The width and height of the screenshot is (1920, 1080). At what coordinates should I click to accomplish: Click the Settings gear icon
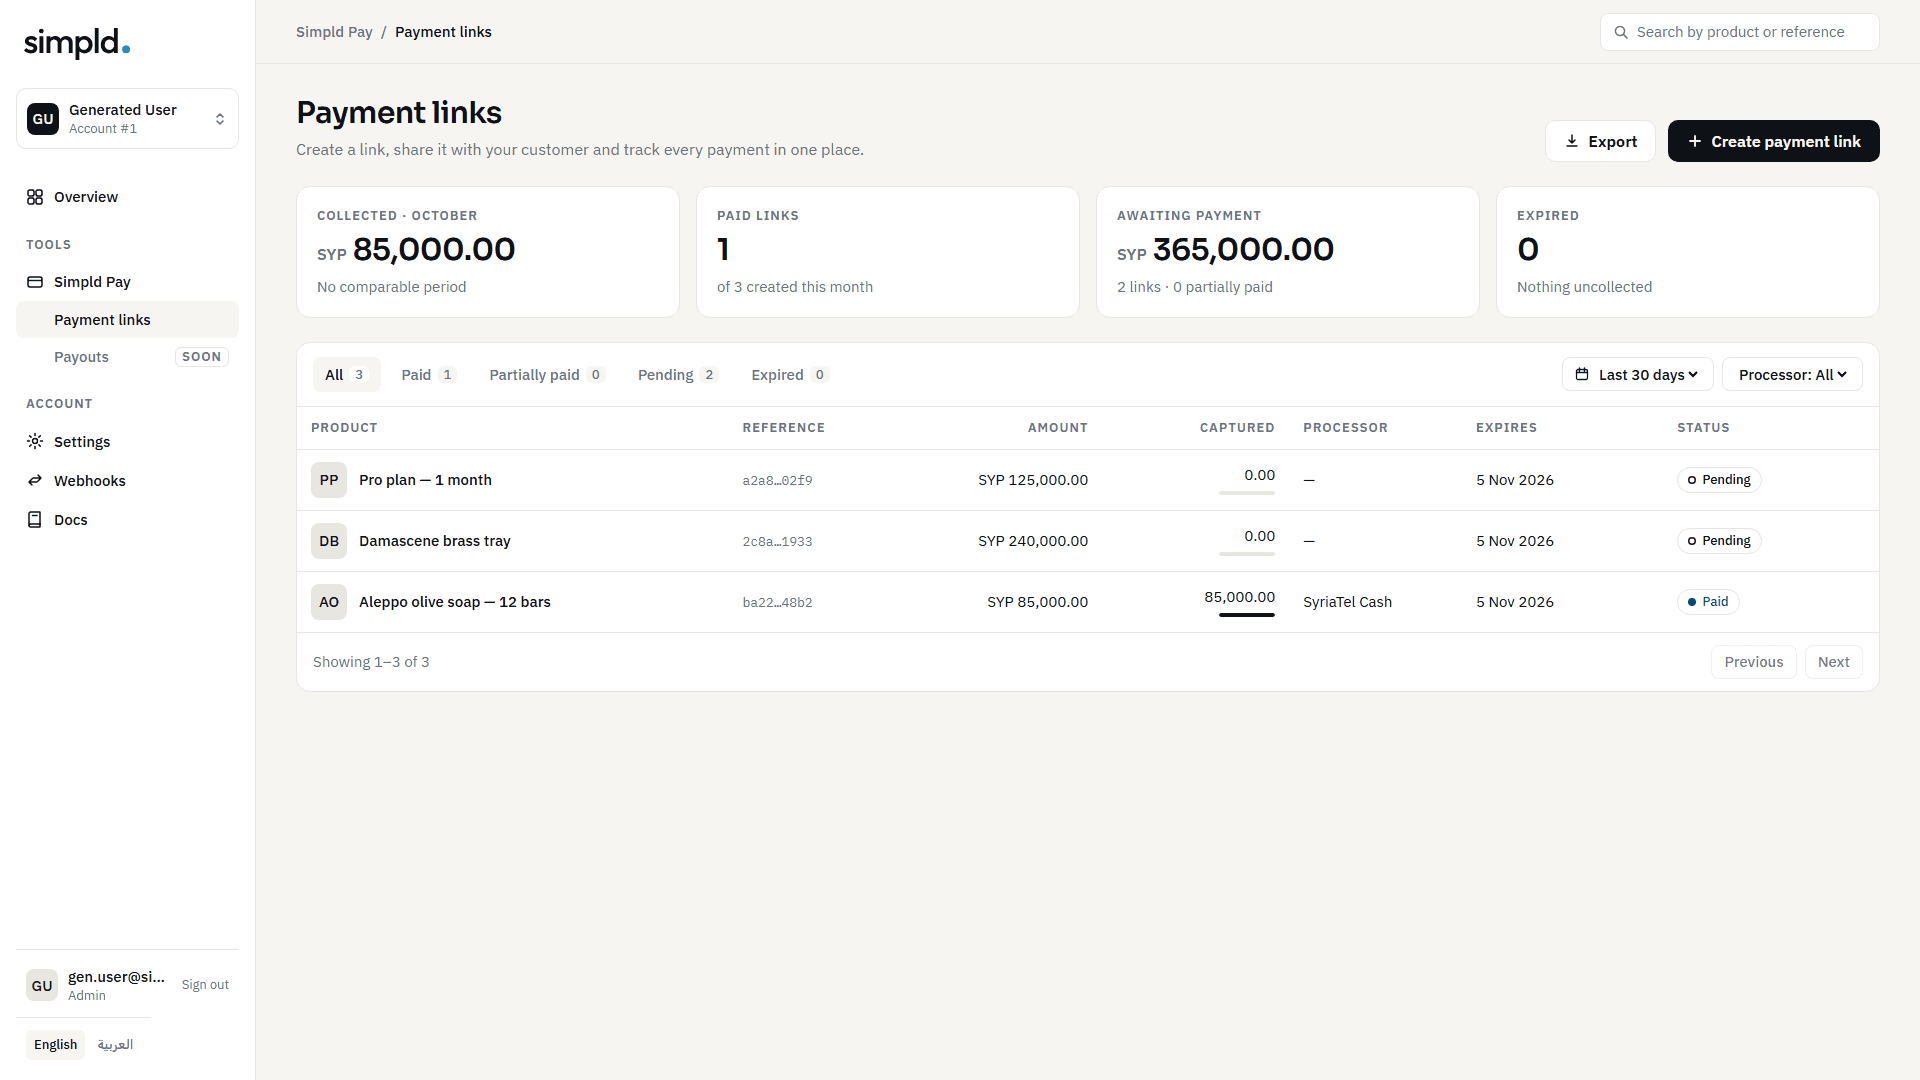tap(35, 441)
